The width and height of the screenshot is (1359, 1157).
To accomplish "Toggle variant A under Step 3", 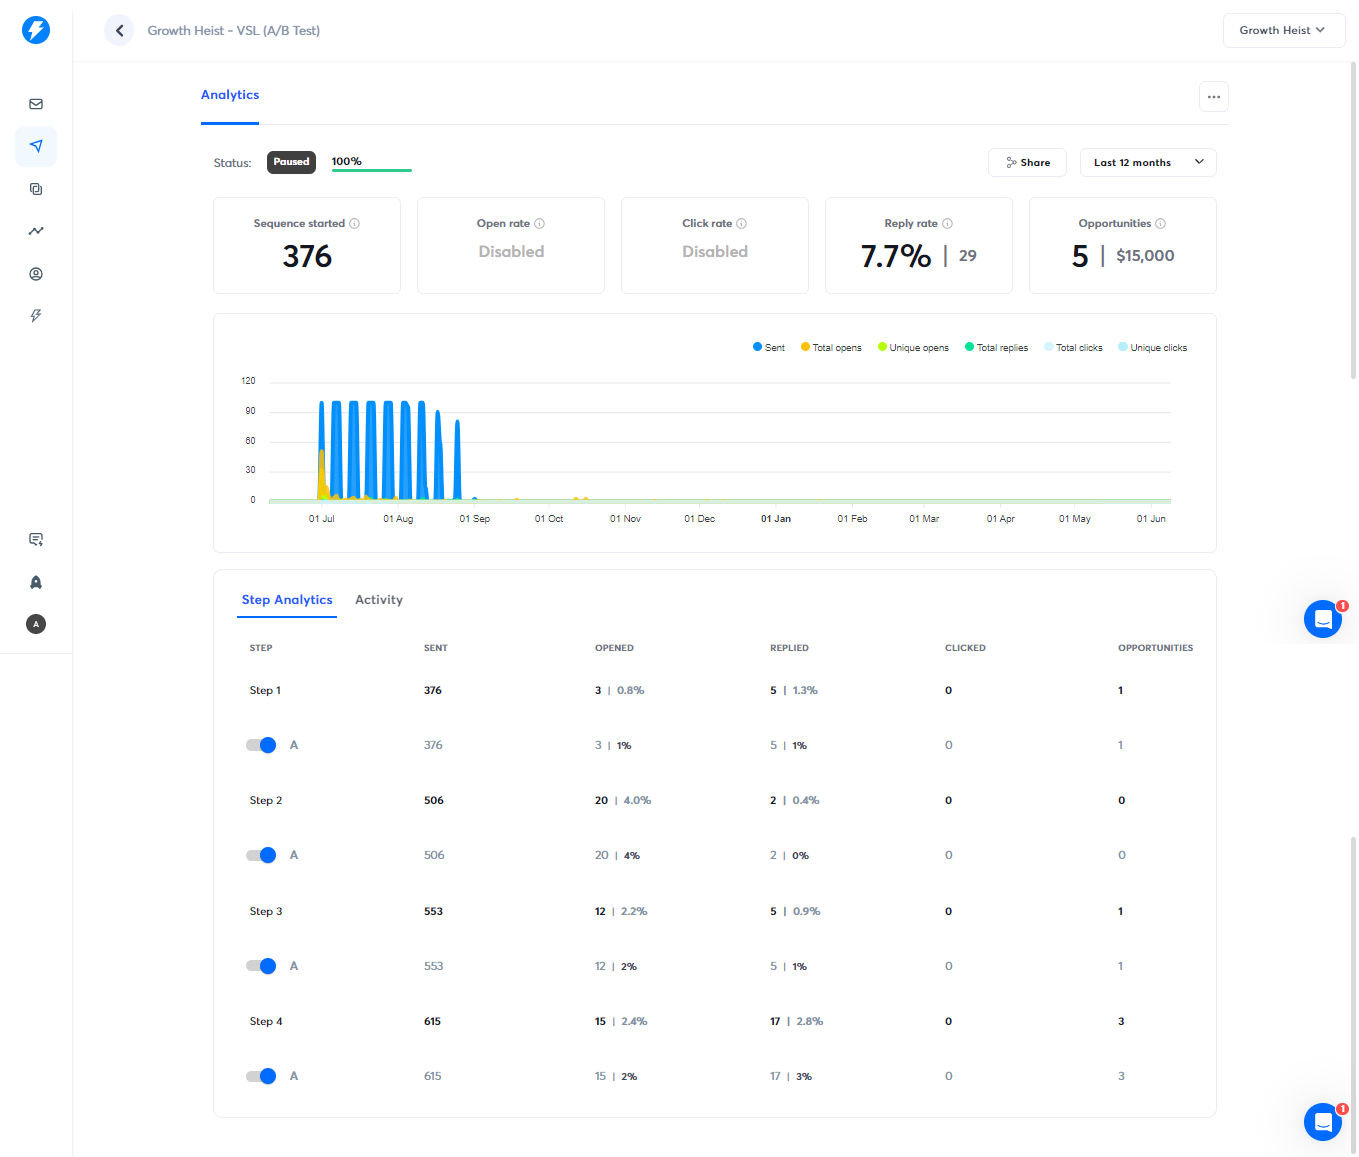I will click(261, 966).
